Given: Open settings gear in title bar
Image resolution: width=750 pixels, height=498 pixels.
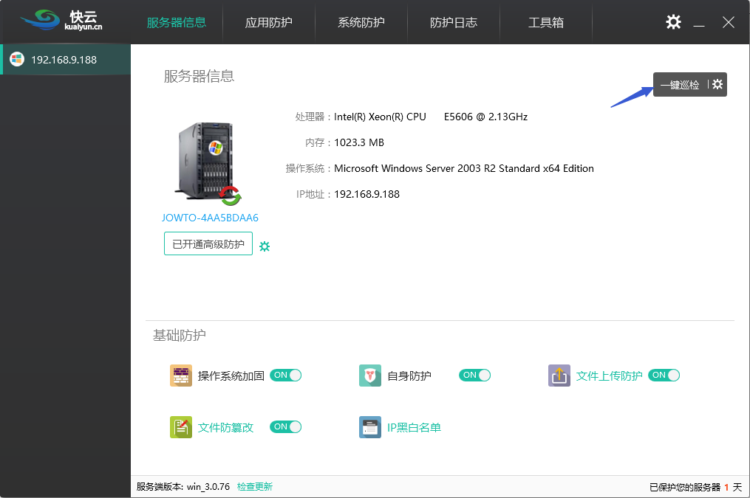Looking at the screenshot, I should tap(674, 22).
